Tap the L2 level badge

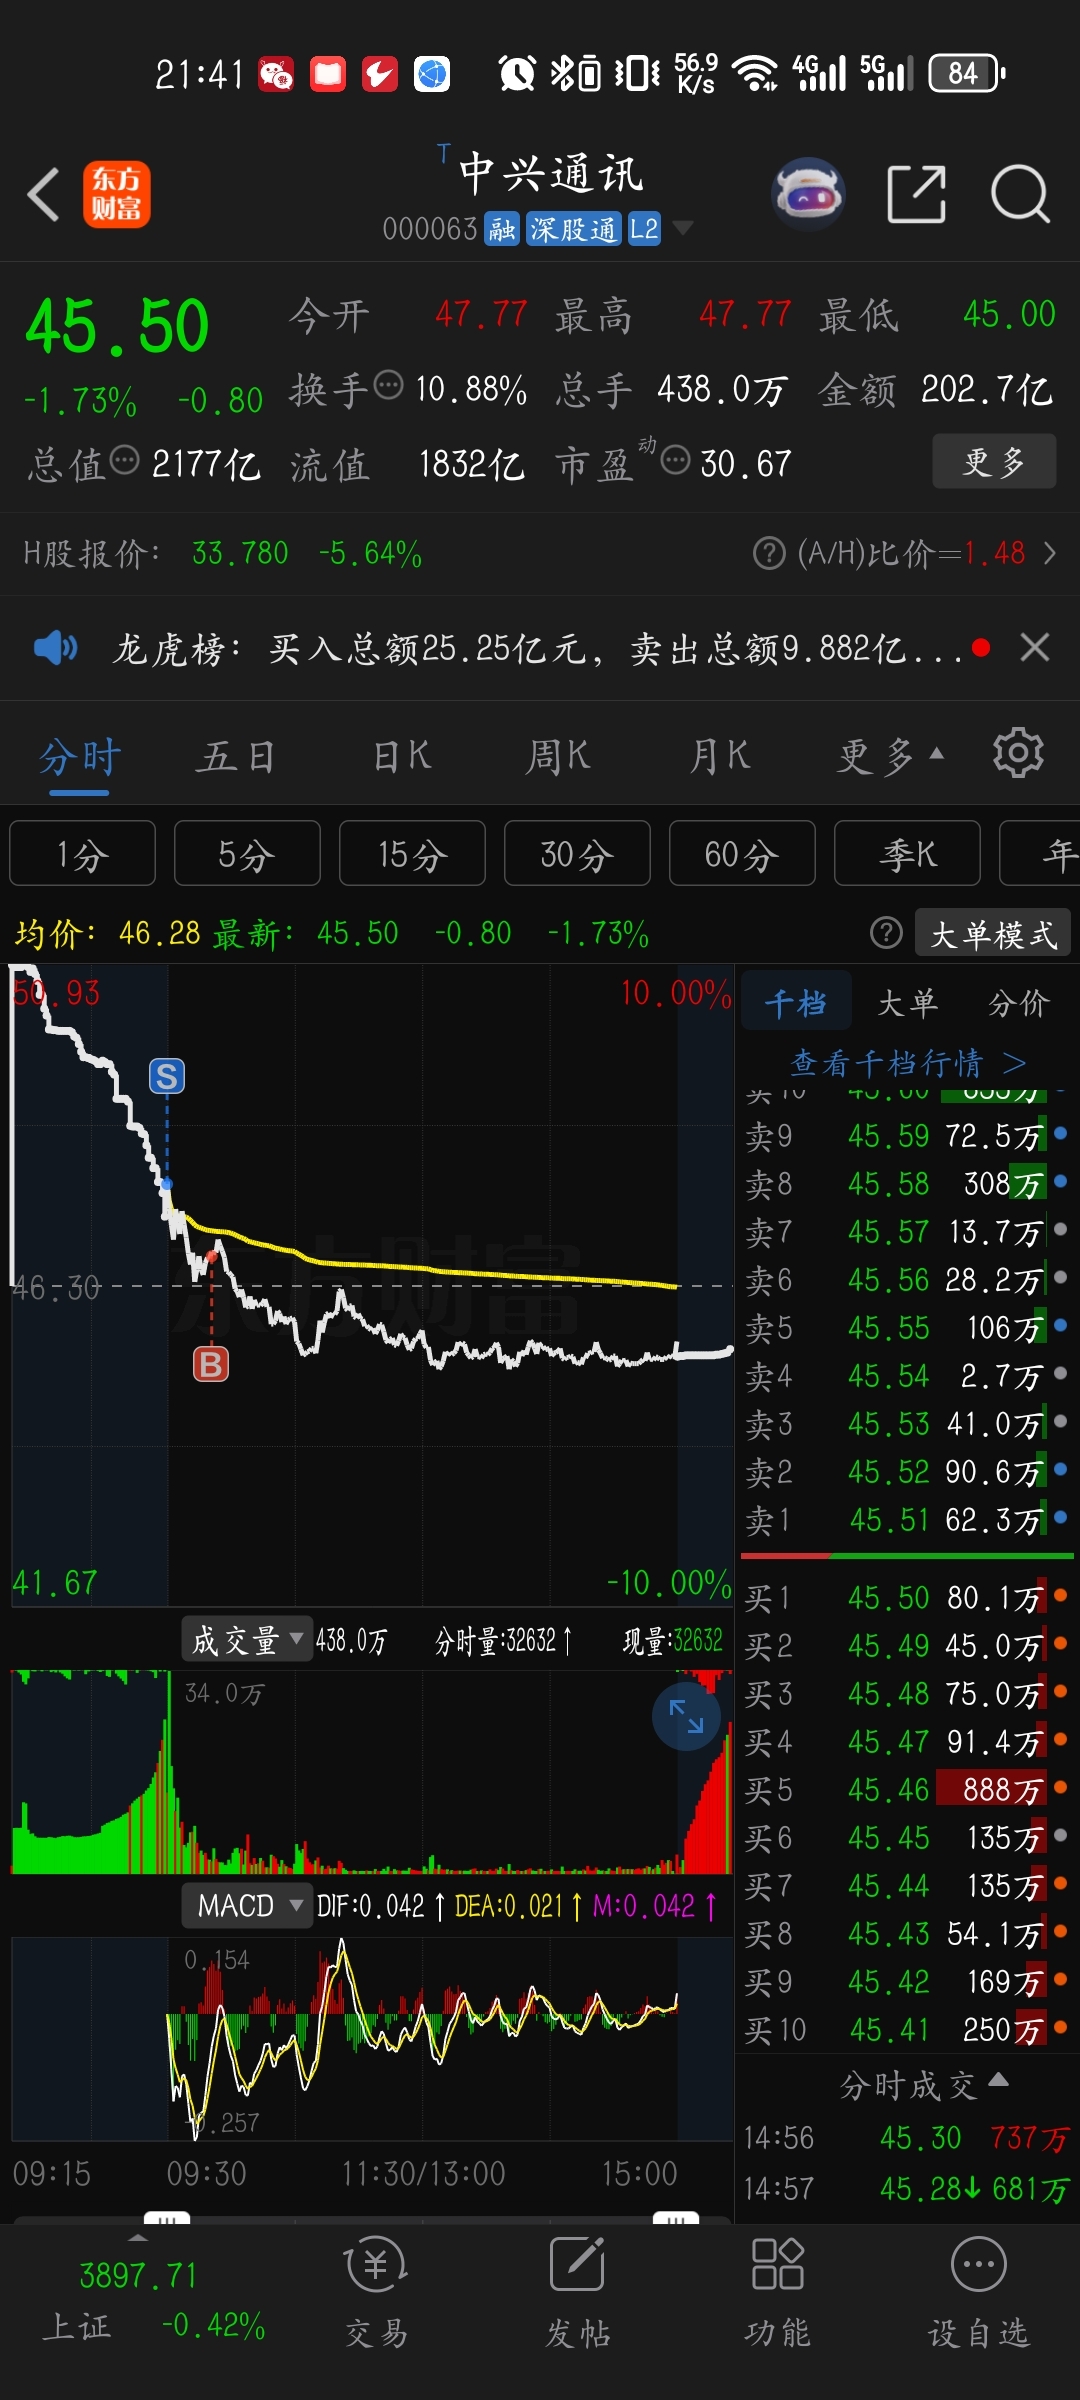[644, 229]
